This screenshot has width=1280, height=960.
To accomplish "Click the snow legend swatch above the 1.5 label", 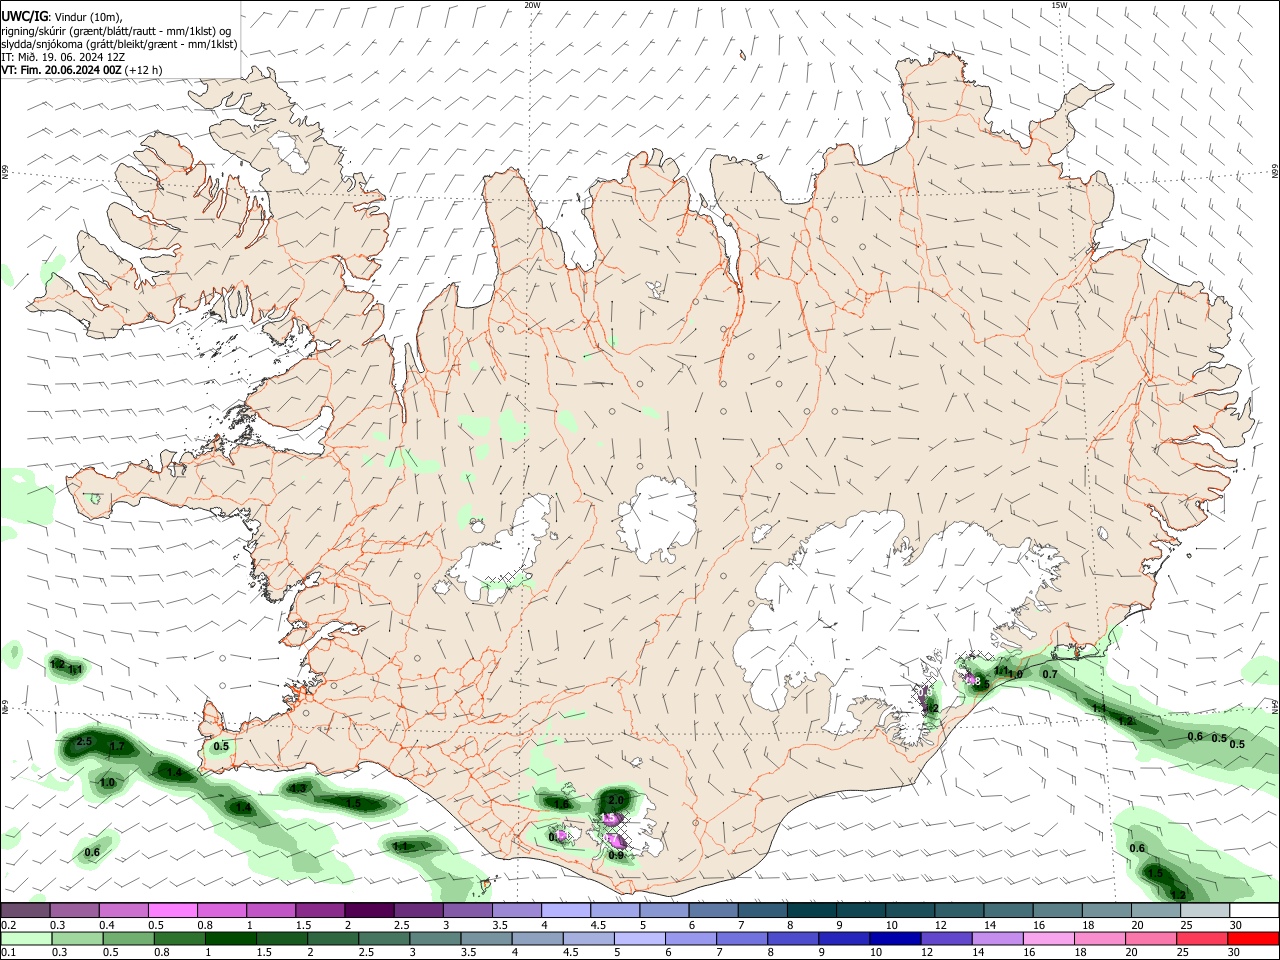I will [319, 910].
